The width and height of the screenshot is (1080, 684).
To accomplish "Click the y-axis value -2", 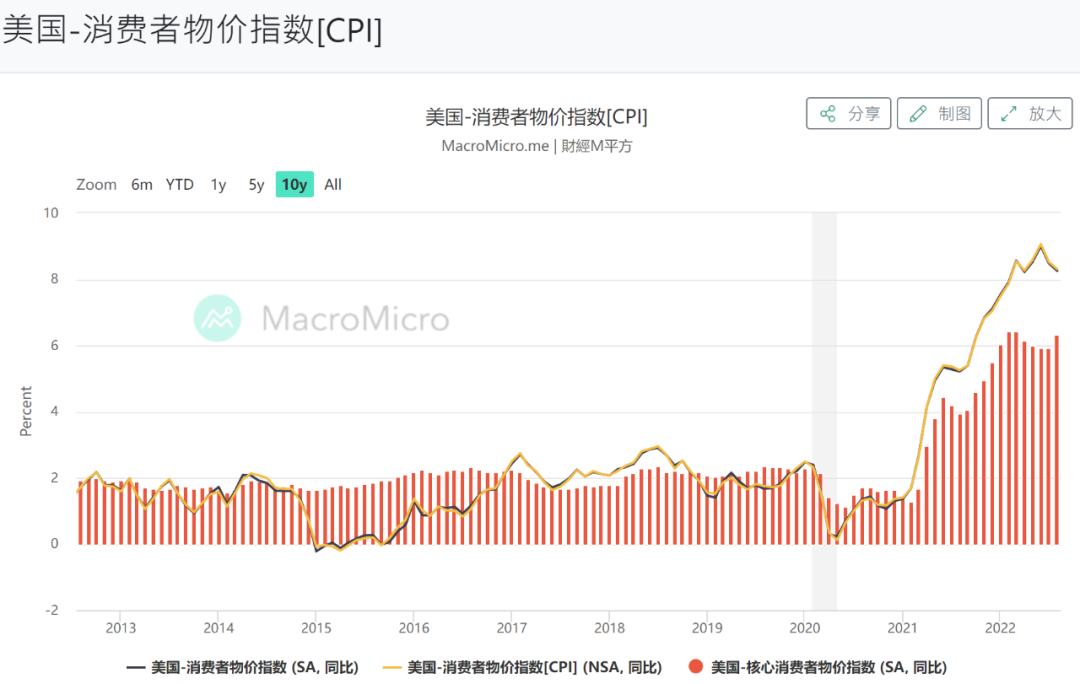I will tap(52, 610).
